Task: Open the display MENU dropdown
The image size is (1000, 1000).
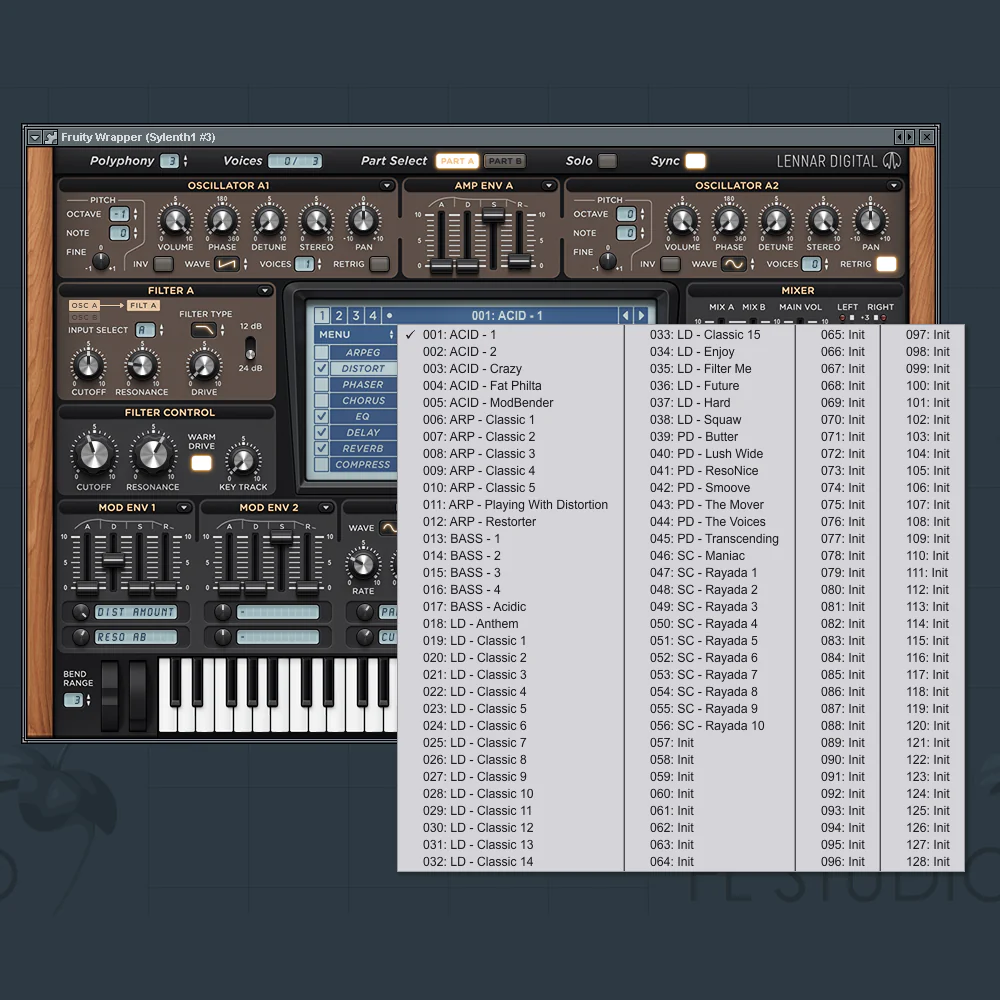Action: 355,334
